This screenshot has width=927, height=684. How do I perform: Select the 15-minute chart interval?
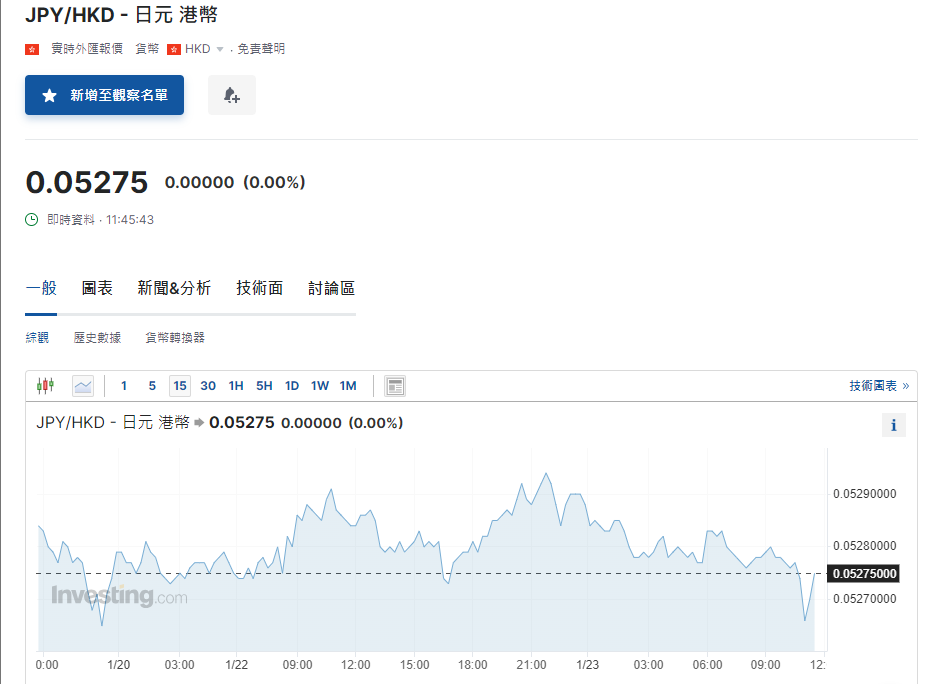180,386
